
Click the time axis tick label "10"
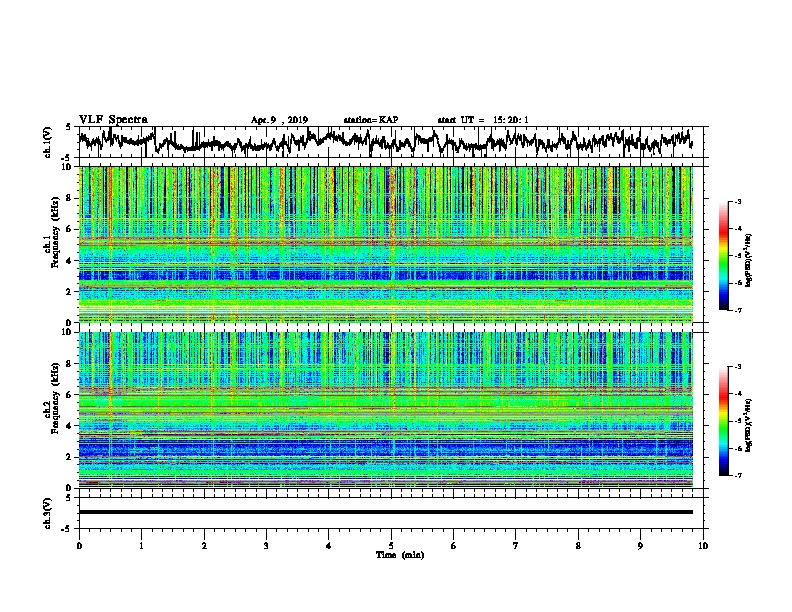703,546
